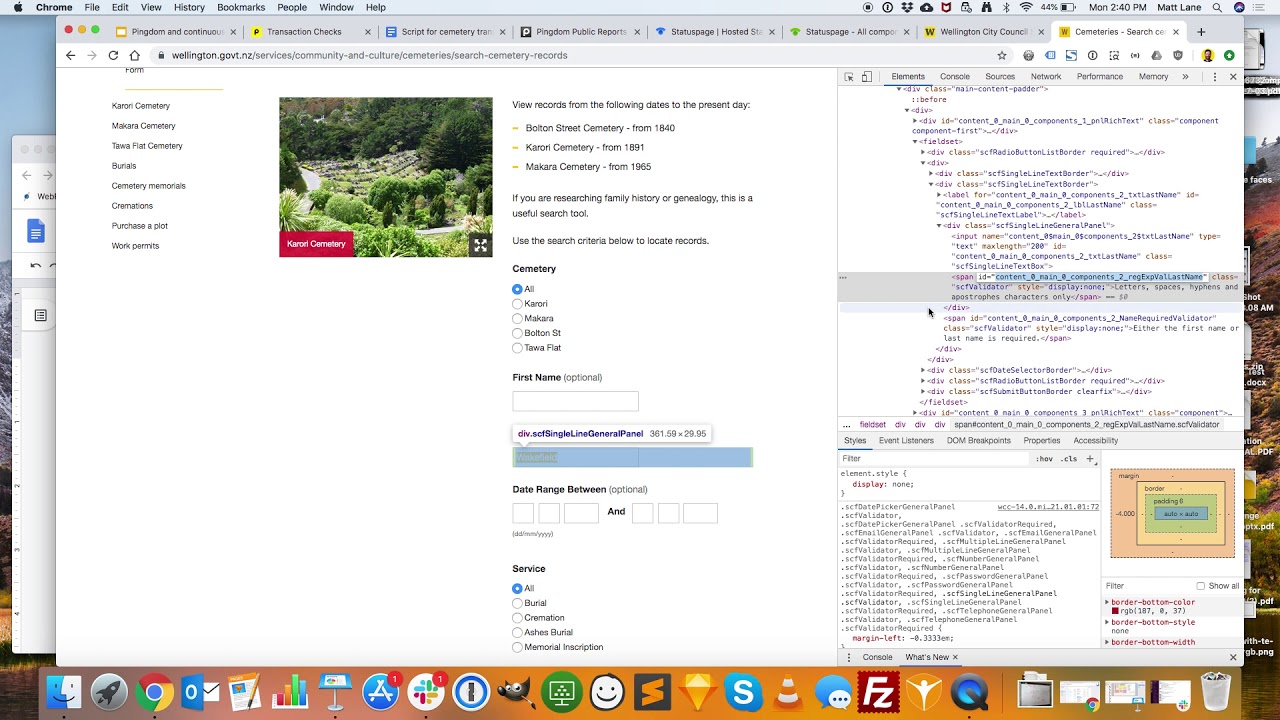Screen dimensions: 1280x720
Task: Open DevTools more tabs chevron
Action: tap(1185, 77)
